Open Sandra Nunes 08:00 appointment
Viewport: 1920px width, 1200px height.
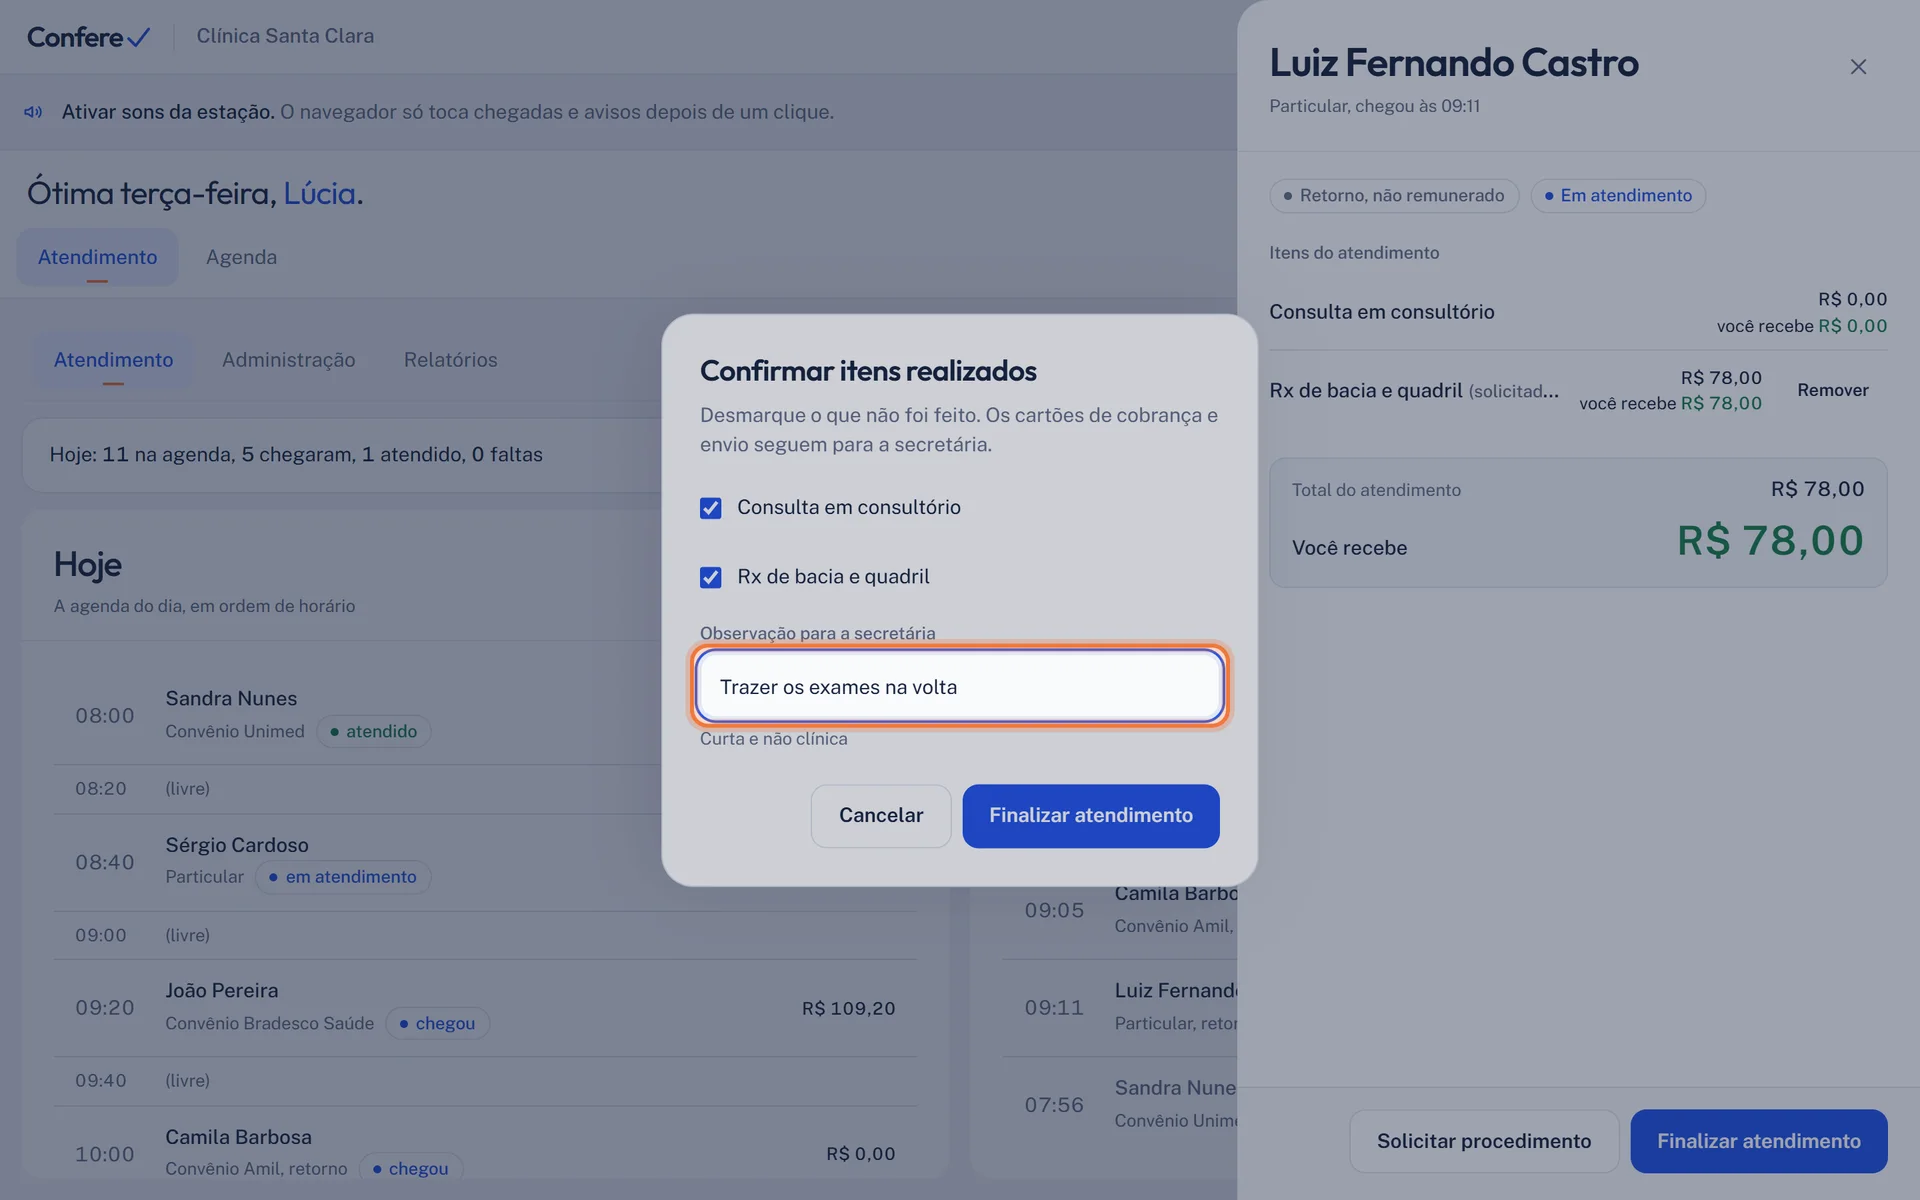point(484,715)
